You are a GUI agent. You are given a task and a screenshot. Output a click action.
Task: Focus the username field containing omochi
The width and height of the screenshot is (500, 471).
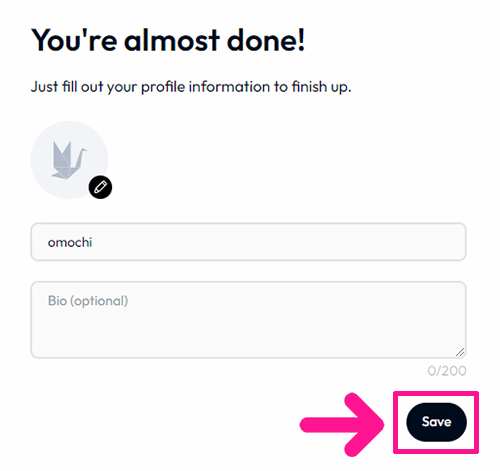point(248,242)
